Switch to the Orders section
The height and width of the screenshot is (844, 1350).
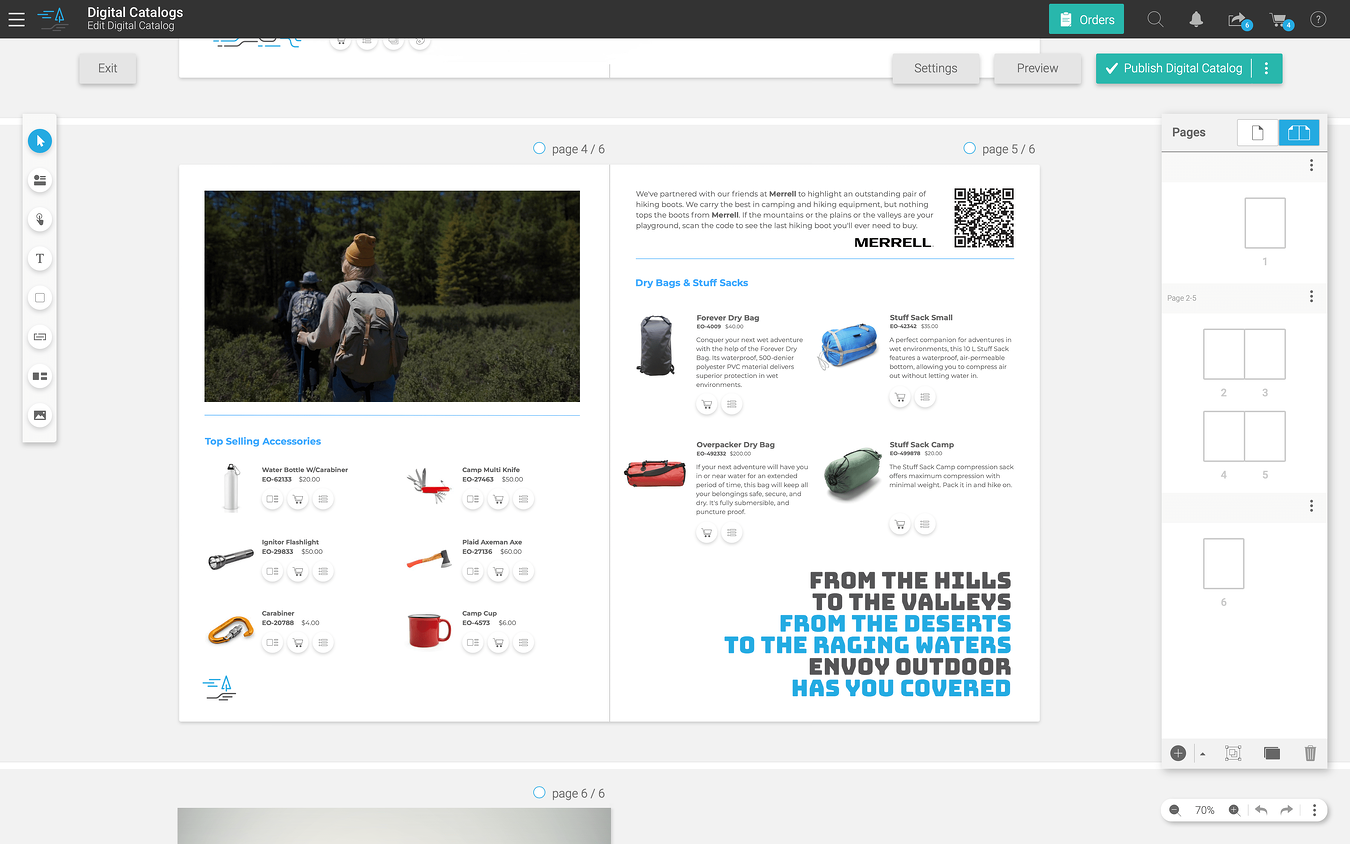pyautogui.click(x=1086, y=18)
